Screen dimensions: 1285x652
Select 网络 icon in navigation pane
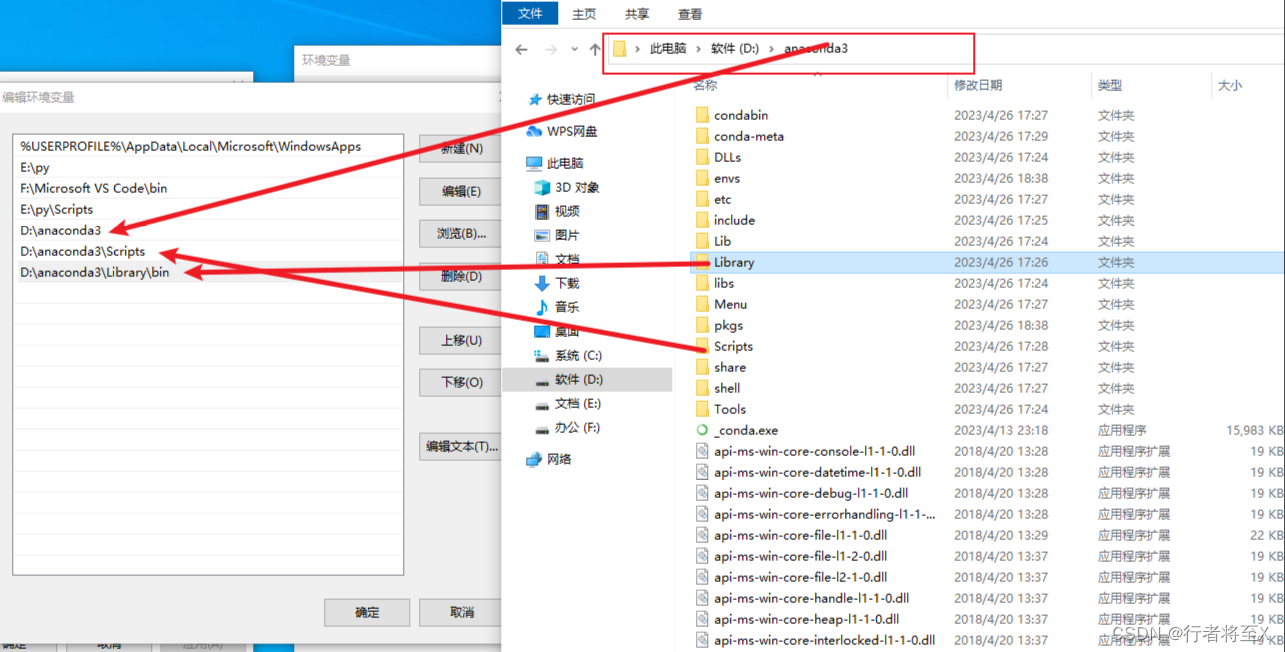[535, 459]
